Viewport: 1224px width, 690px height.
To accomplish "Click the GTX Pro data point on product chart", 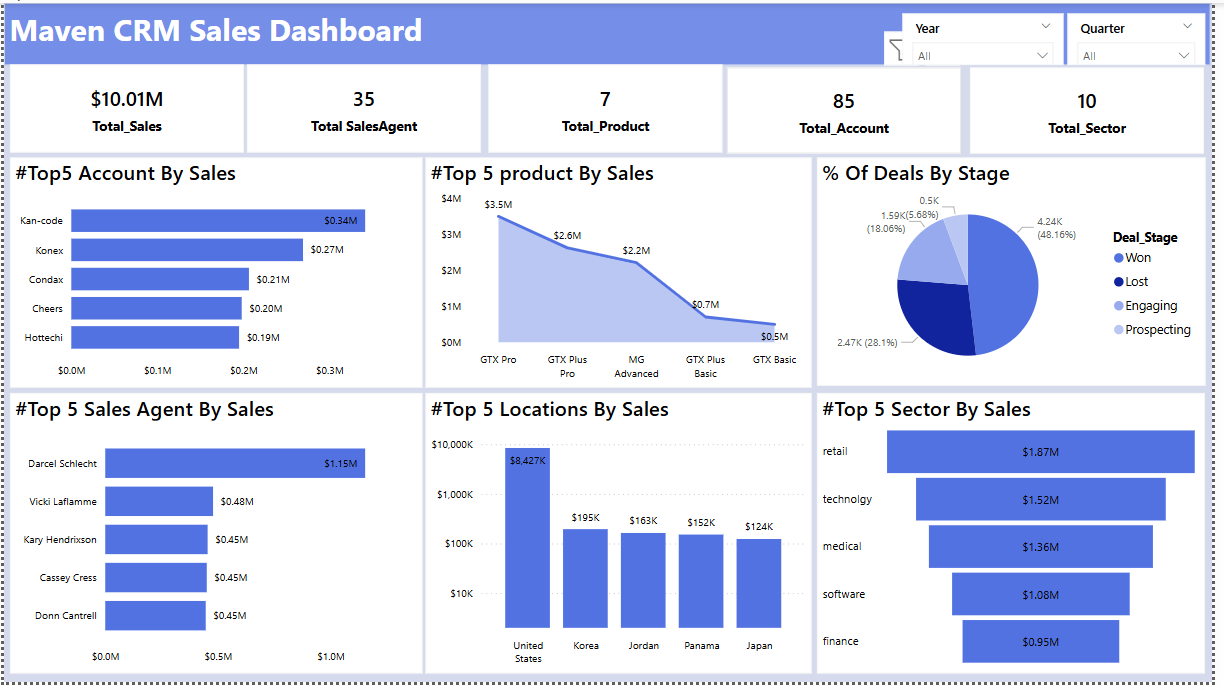I will (x=498, y=216).
